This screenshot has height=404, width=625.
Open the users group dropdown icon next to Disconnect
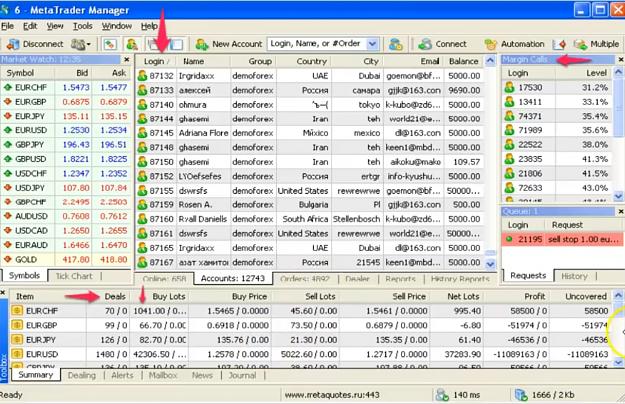pos(81,44)
